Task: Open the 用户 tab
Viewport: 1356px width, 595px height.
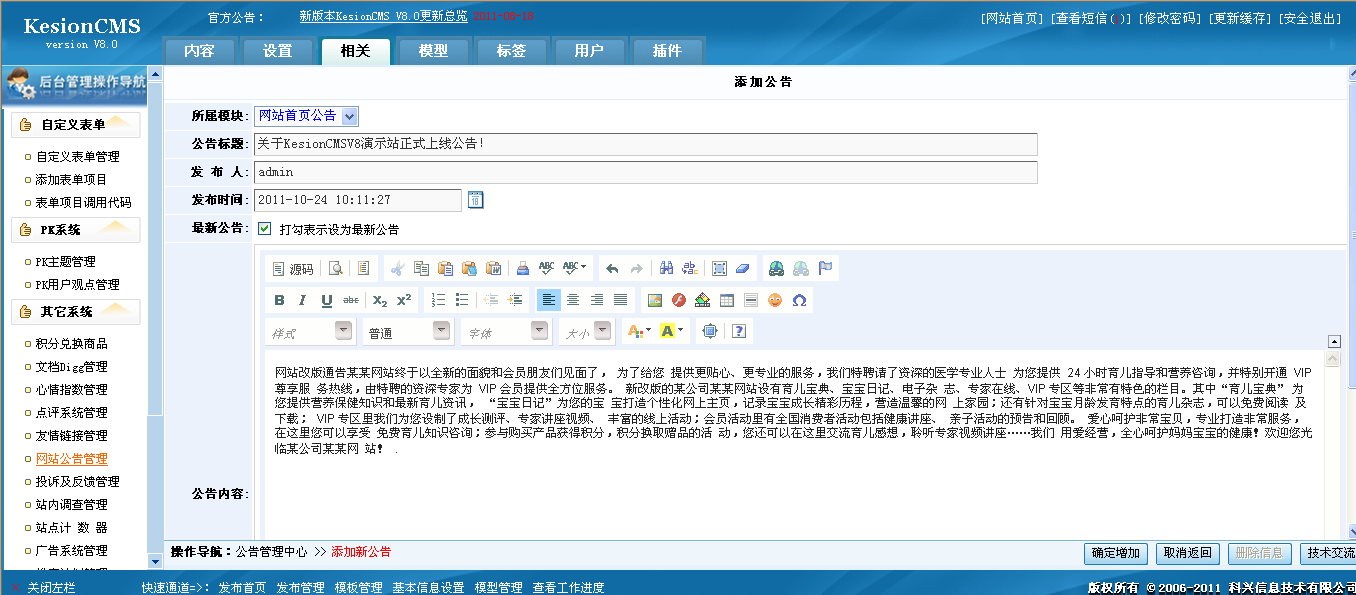Action: pos(589,51)
